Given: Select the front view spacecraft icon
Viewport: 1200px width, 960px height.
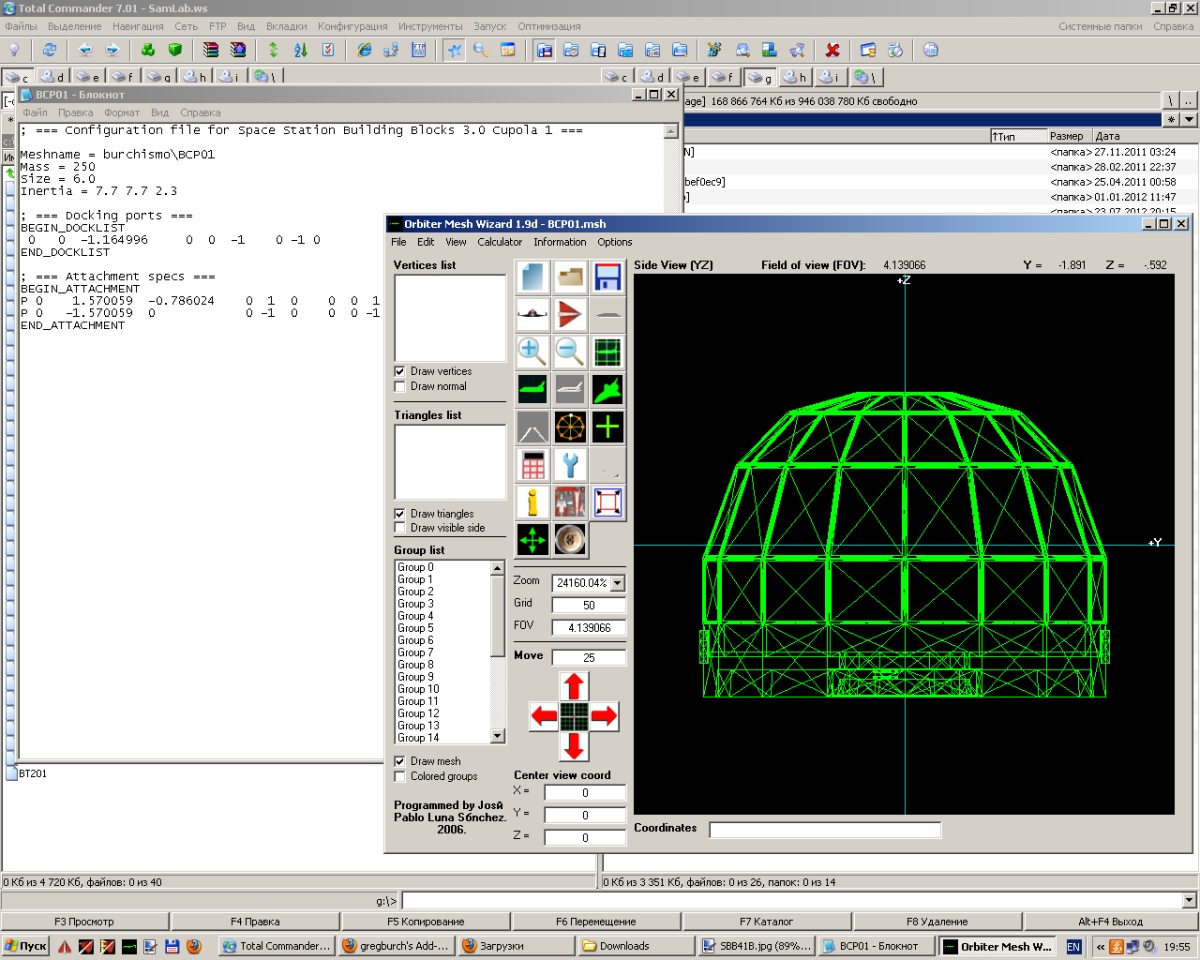Looking at the screenshot, I should [x=533, y=314].
